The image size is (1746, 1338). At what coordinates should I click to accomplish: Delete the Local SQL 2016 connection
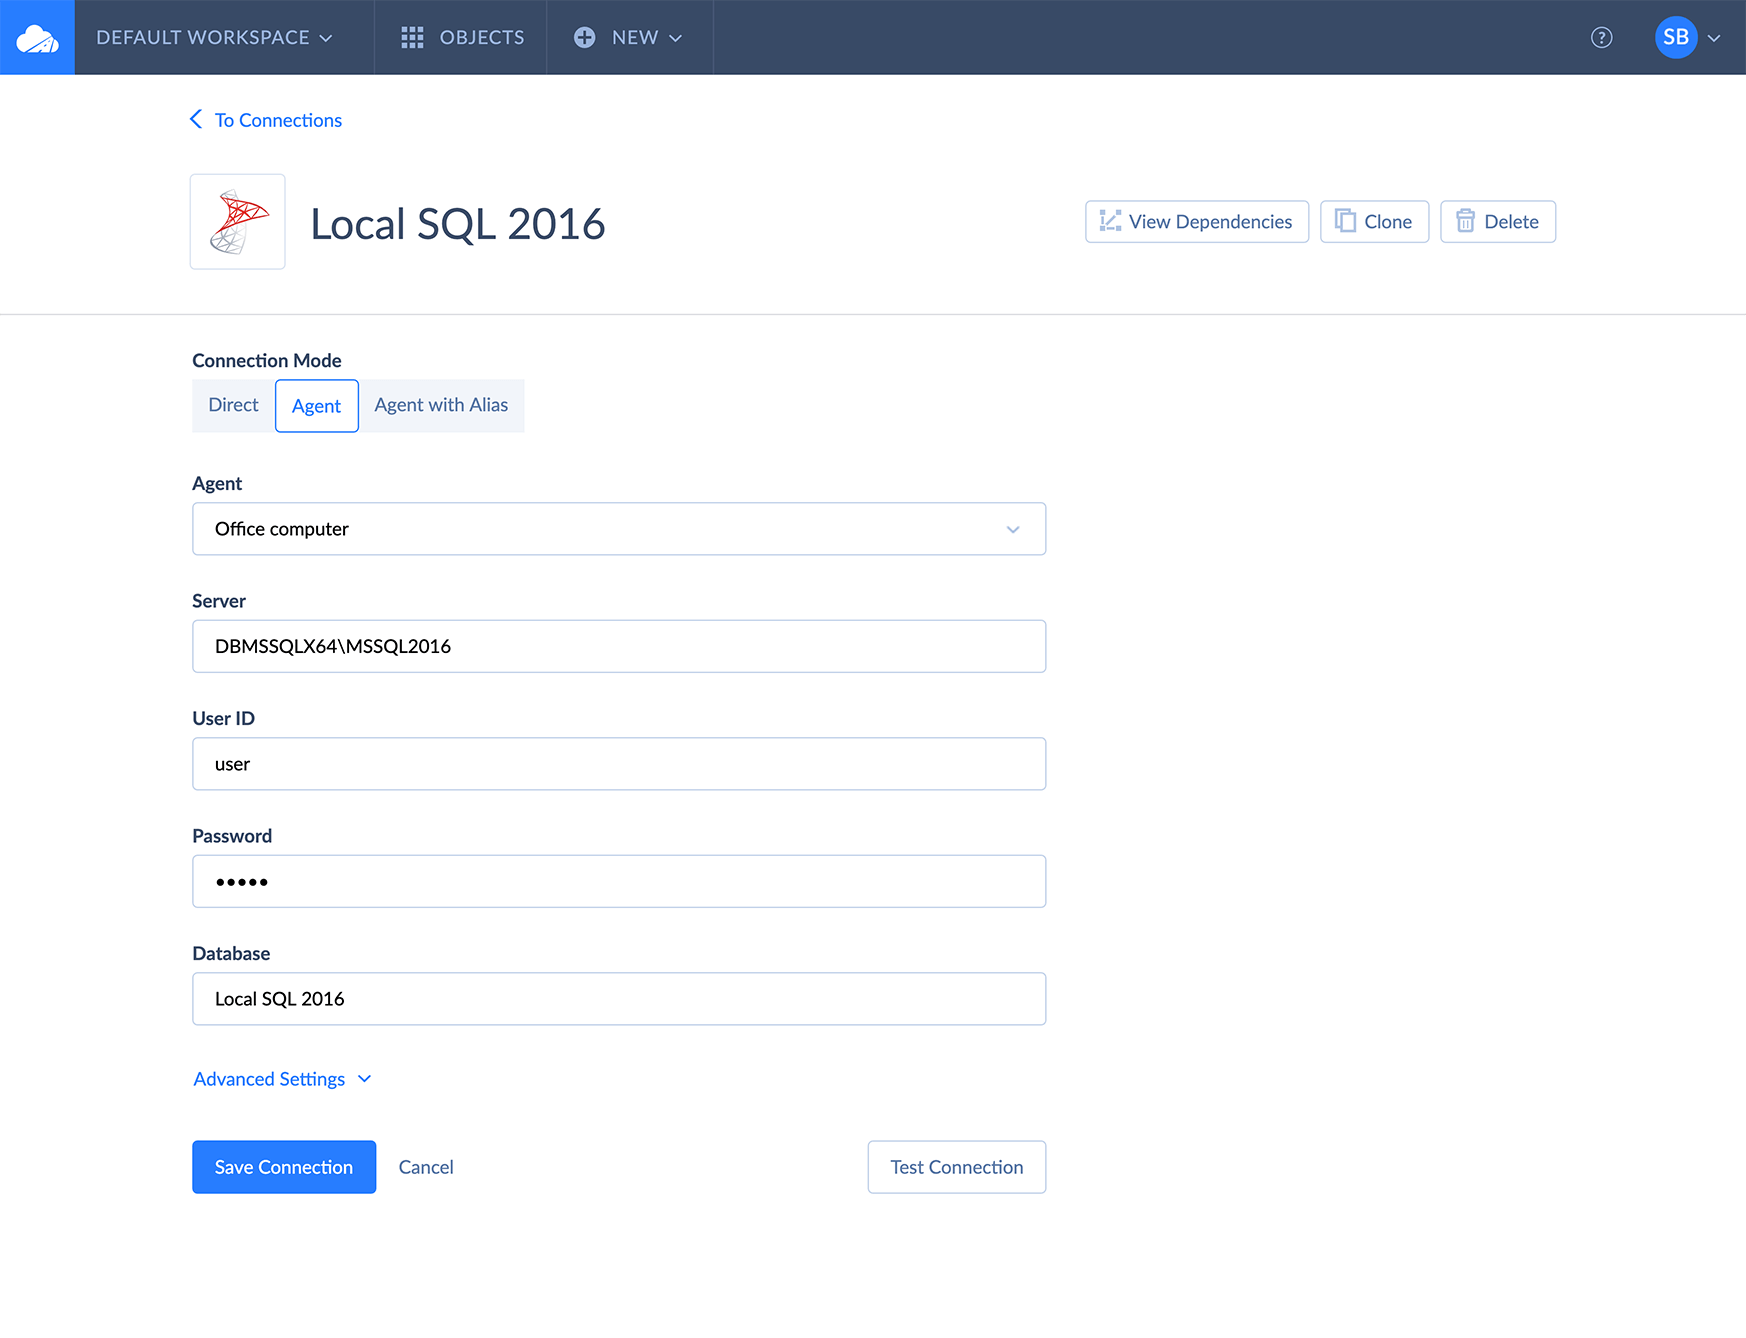click(x=1497, y=222)
